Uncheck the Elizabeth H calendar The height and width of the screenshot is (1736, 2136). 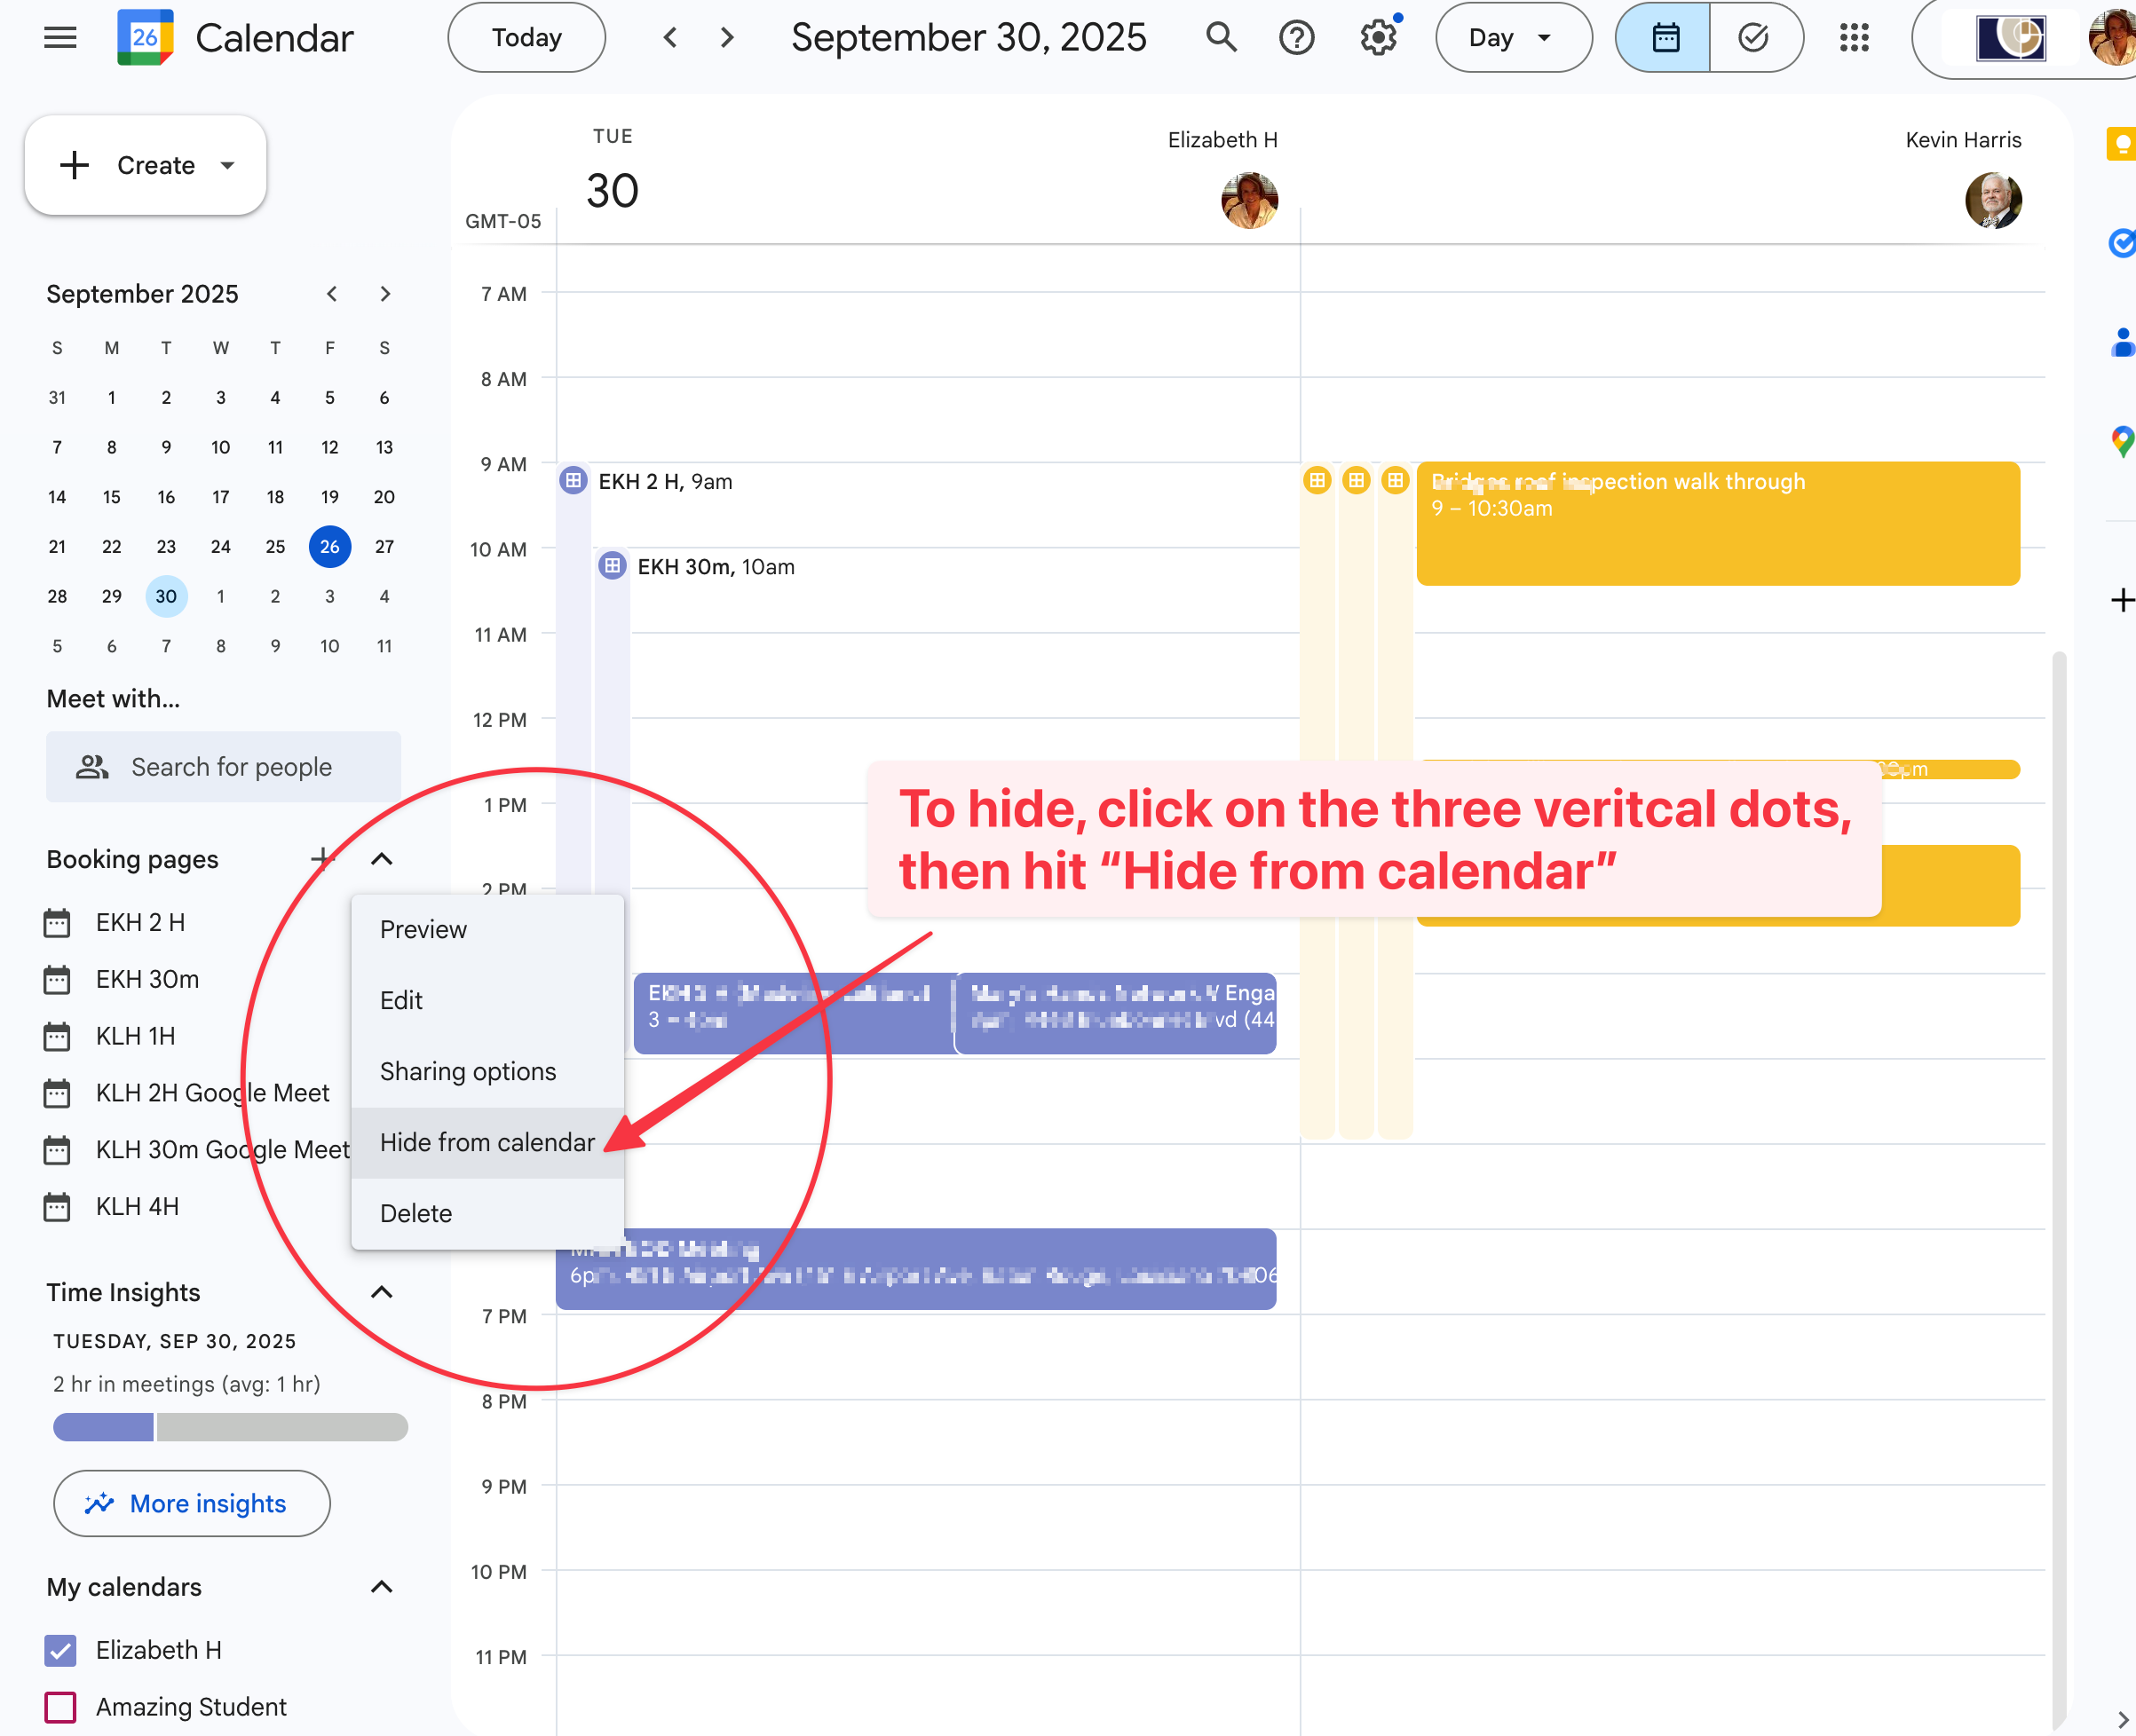61,1650
